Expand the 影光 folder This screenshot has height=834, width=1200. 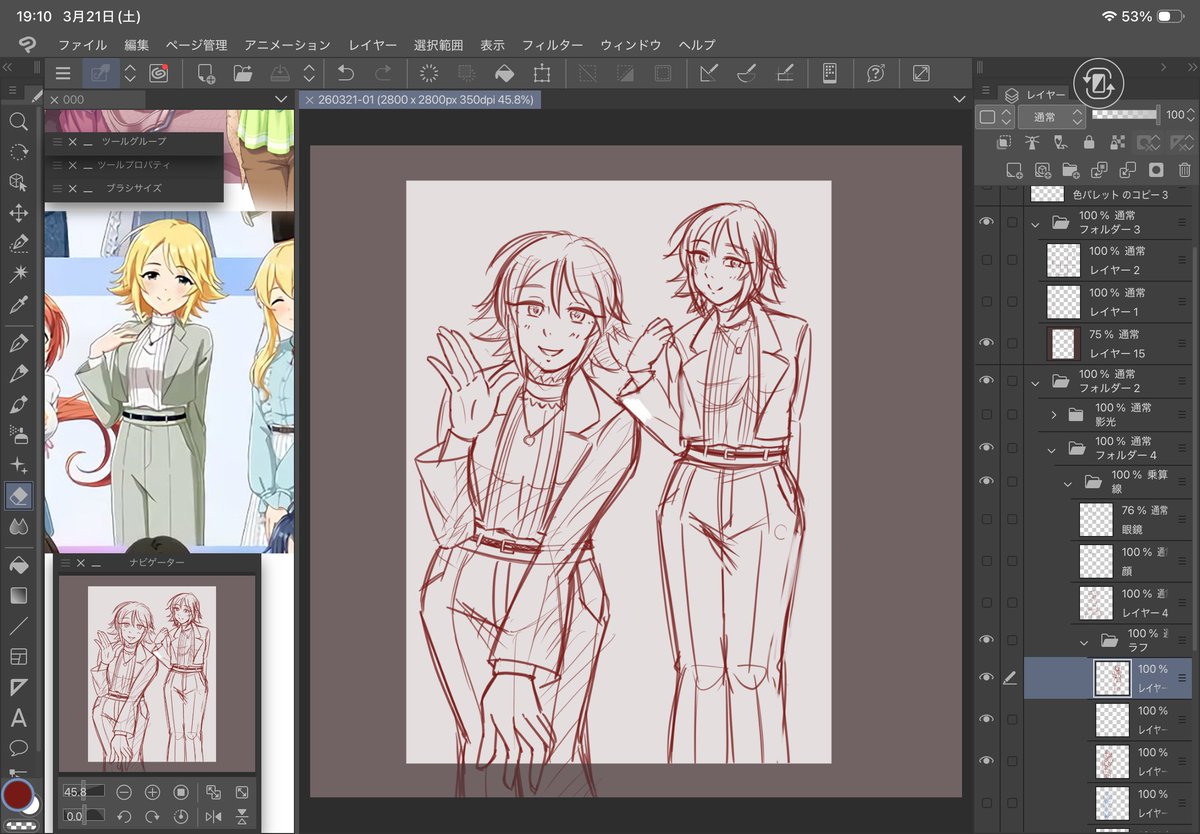coord(1054,414)
